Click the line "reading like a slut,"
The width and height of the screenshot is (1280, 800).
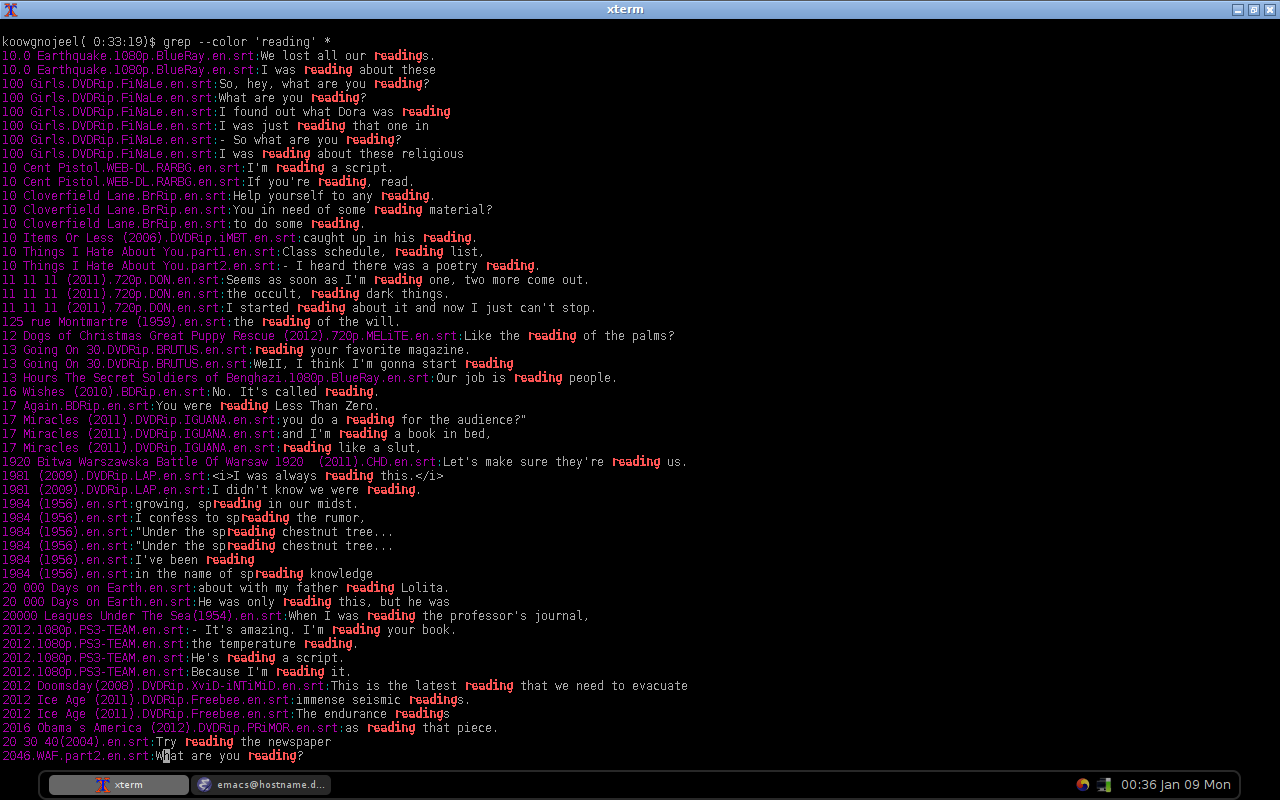point(351,448)
